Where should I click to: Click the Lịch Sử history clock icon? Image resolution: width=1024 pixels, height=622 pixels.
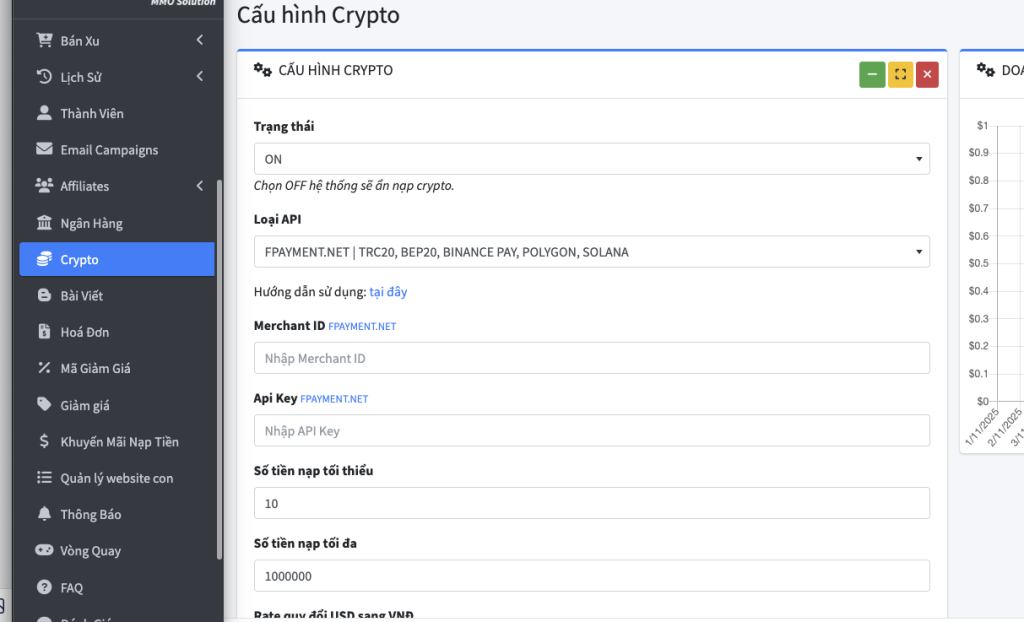[44, 77]
